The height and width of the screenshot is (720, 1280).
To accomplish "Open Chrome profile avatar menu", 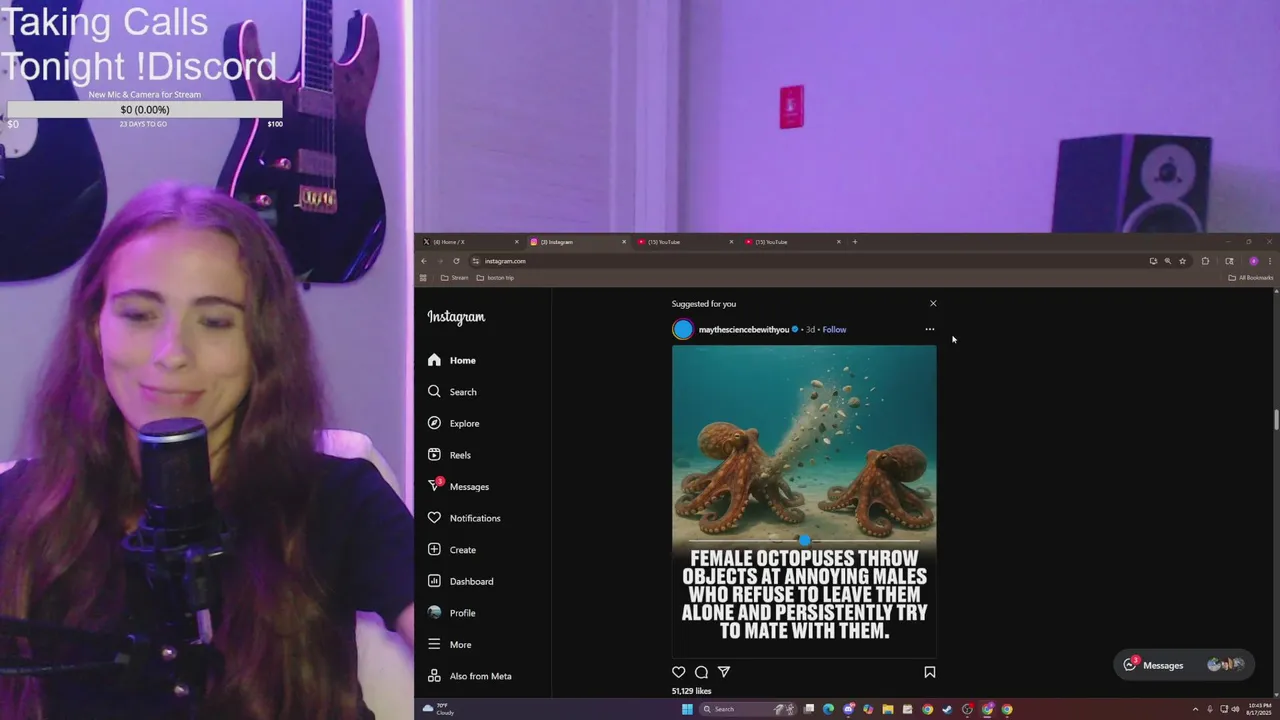I will pos(1254,261).
